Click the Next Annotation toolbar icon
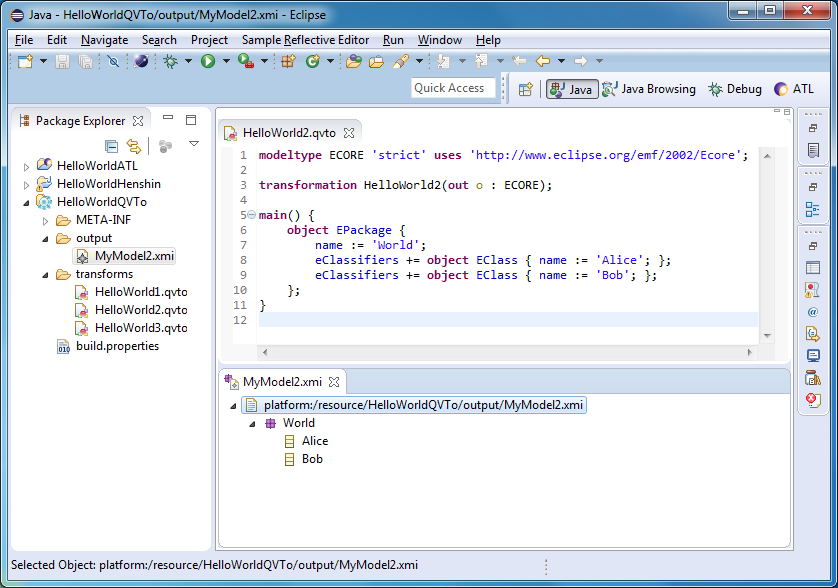Screen dimensions: 838x588 tap(443, 61)
